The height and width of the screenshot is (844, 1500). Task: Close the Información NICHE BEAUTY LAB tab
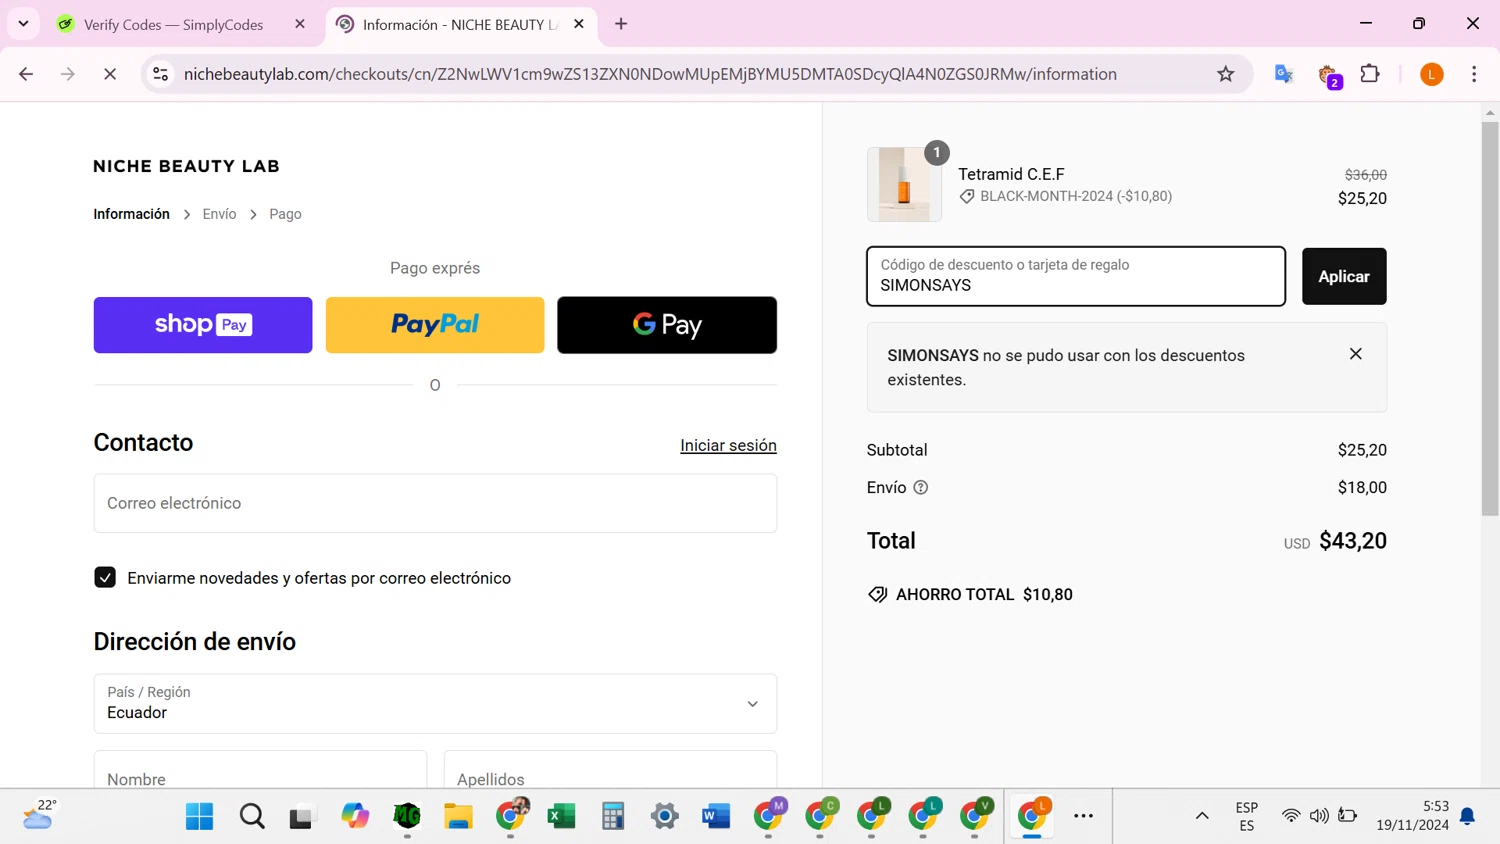pyautogui.click(x=579, y=24)
